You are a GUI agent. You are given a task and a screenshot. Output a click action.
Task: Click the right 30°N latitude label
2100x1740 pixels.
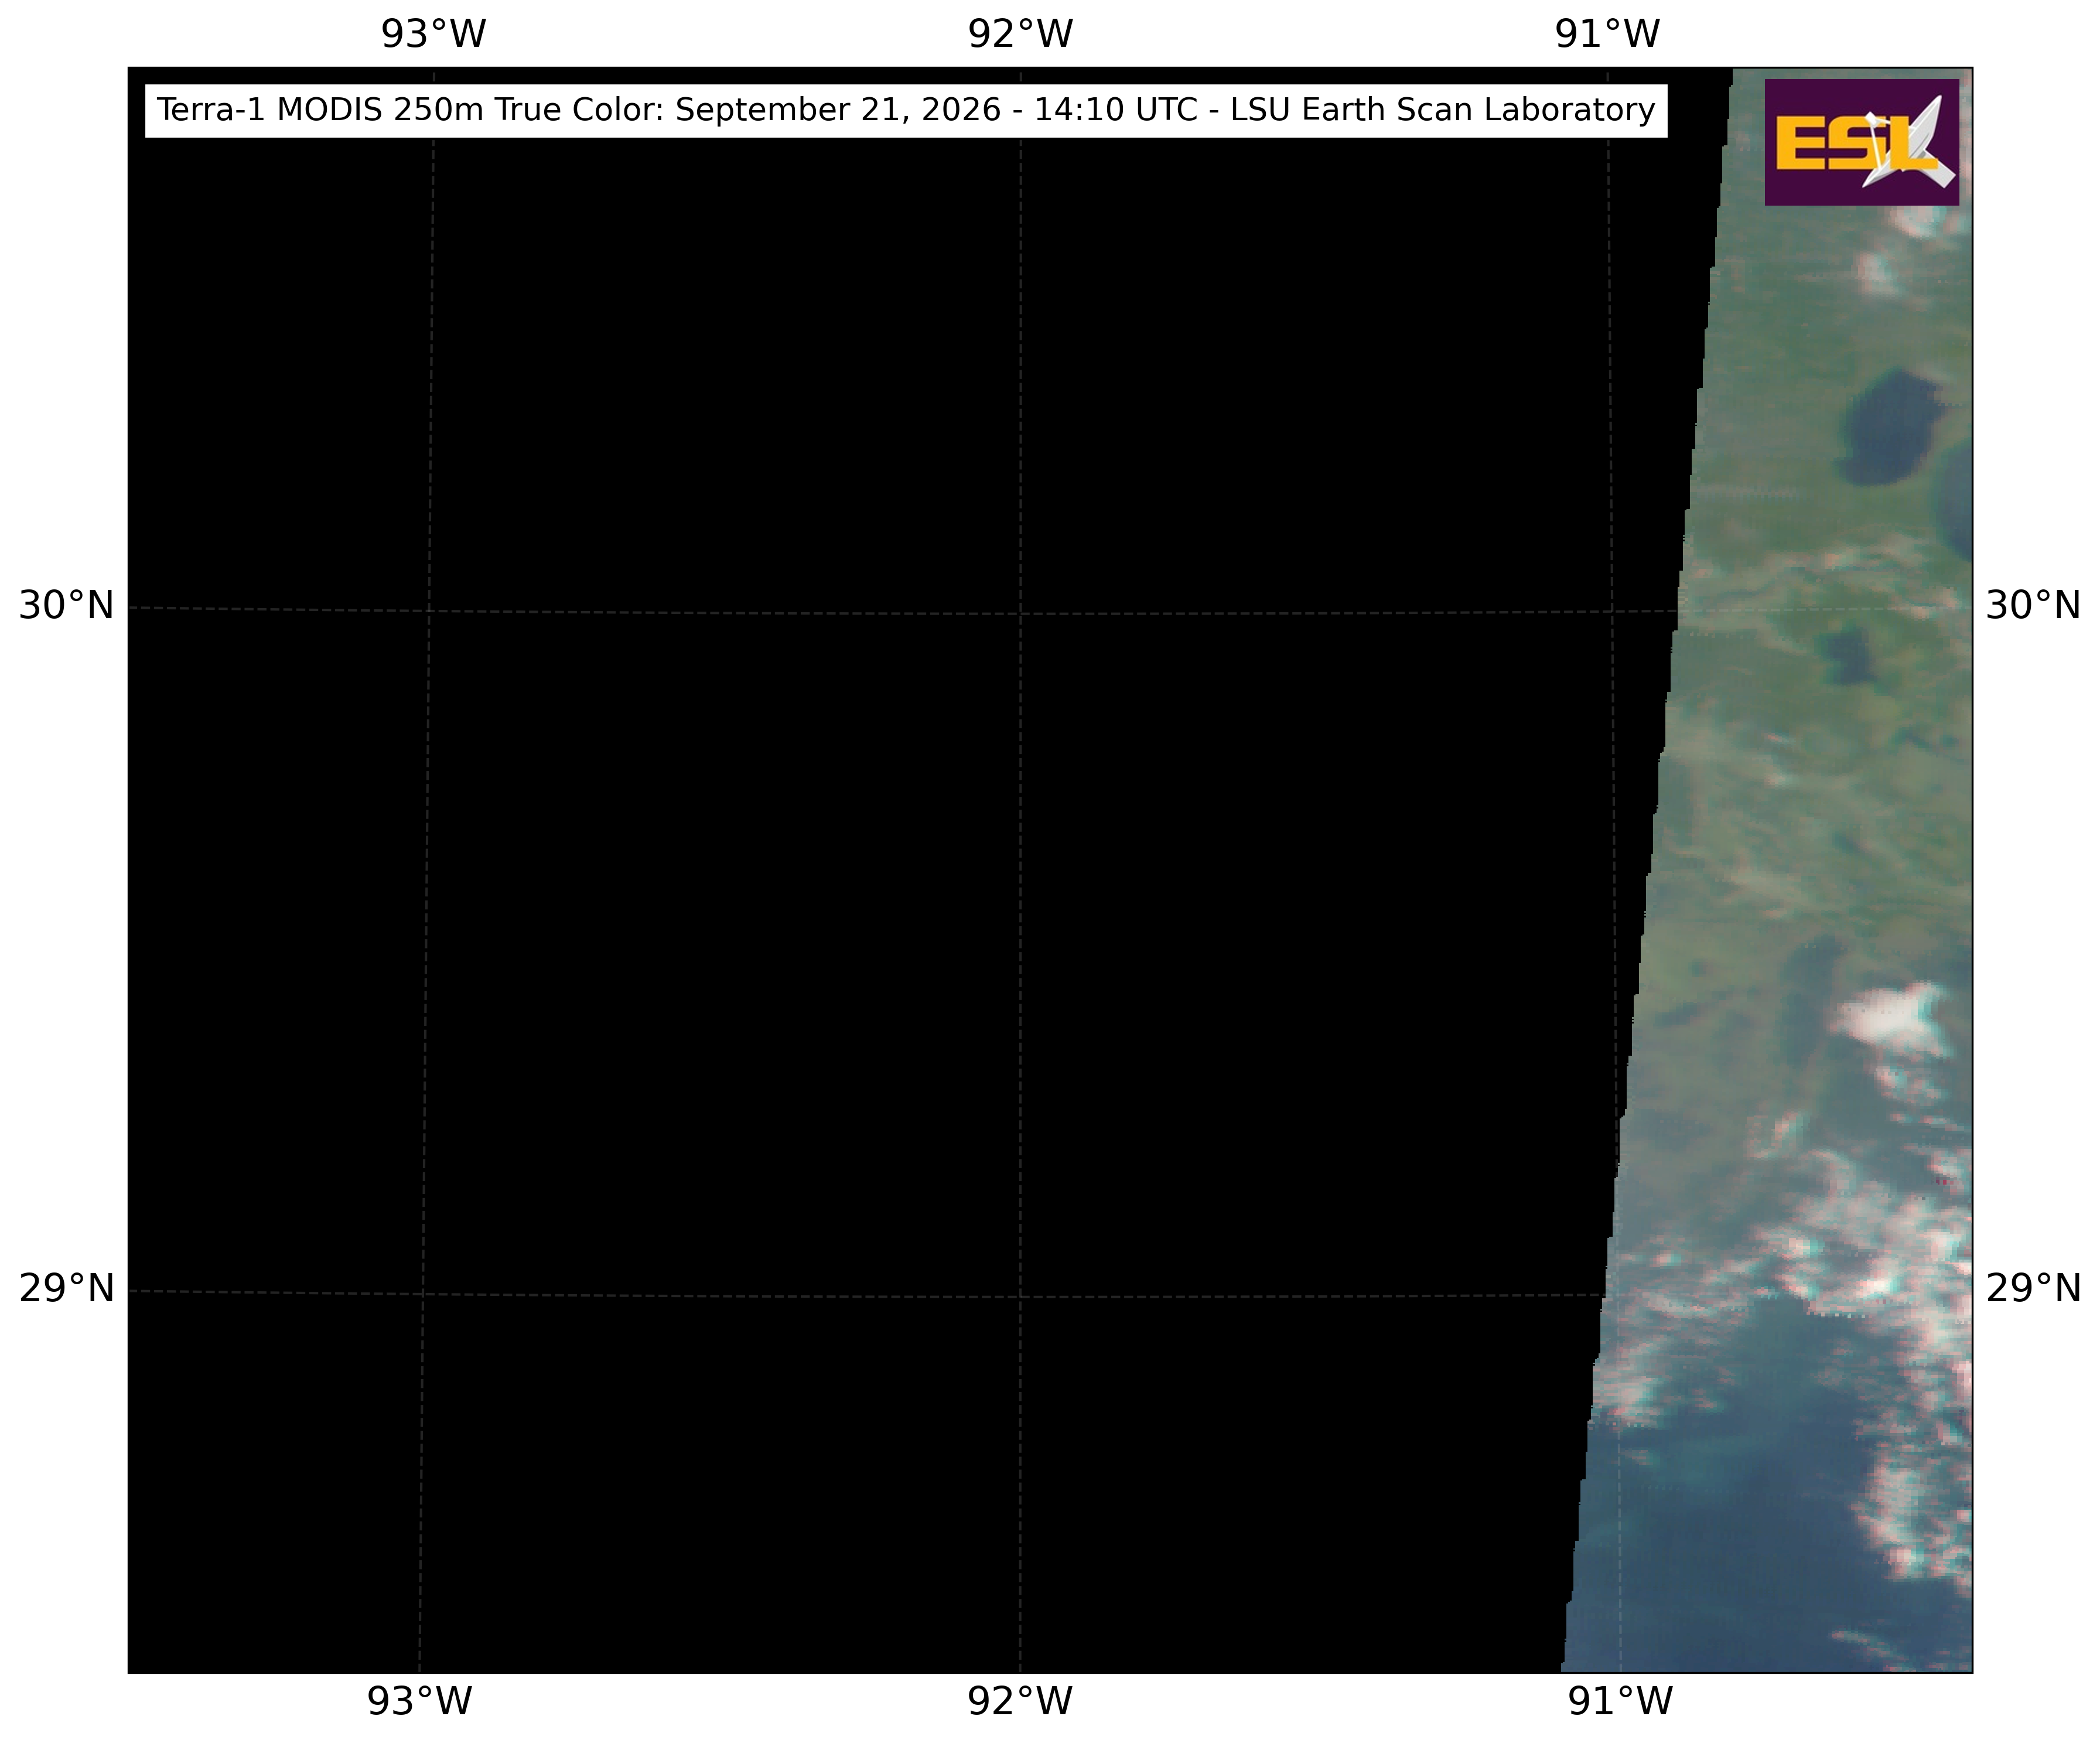2033,606
